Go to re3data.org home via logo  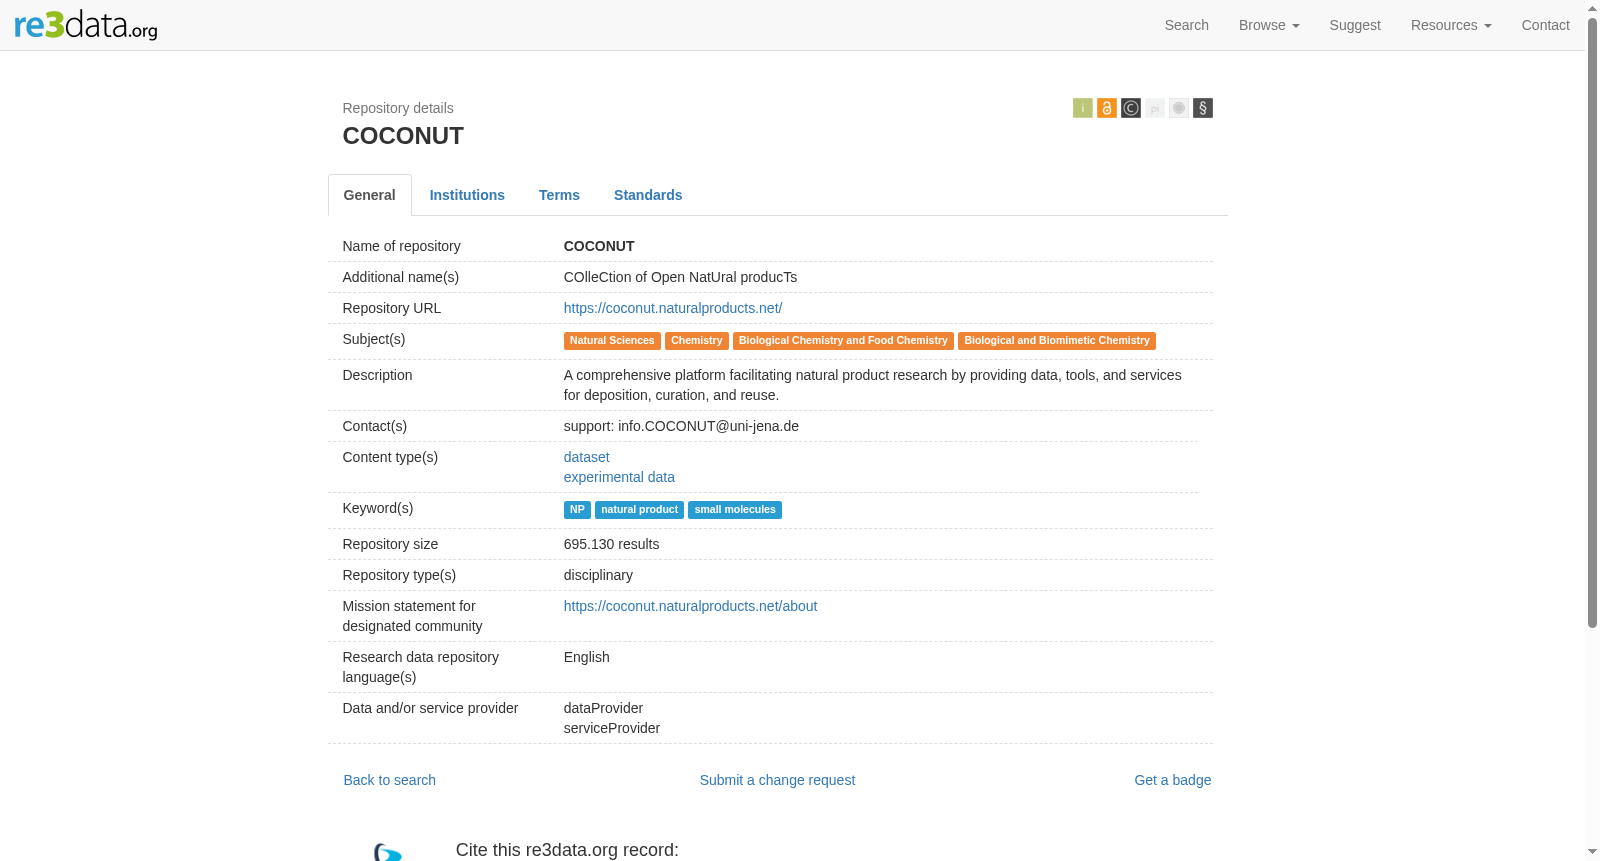point(86,25)
